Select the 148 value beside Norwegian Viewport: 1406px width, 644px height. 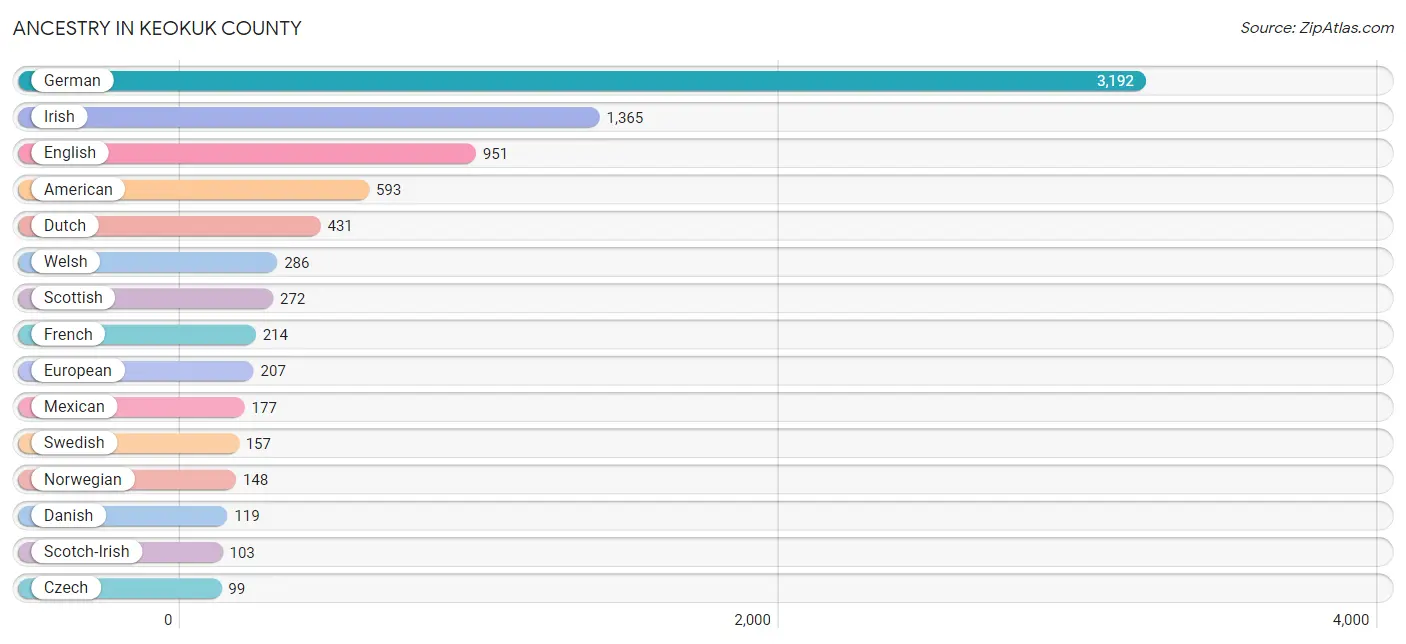tap(255, 480)
